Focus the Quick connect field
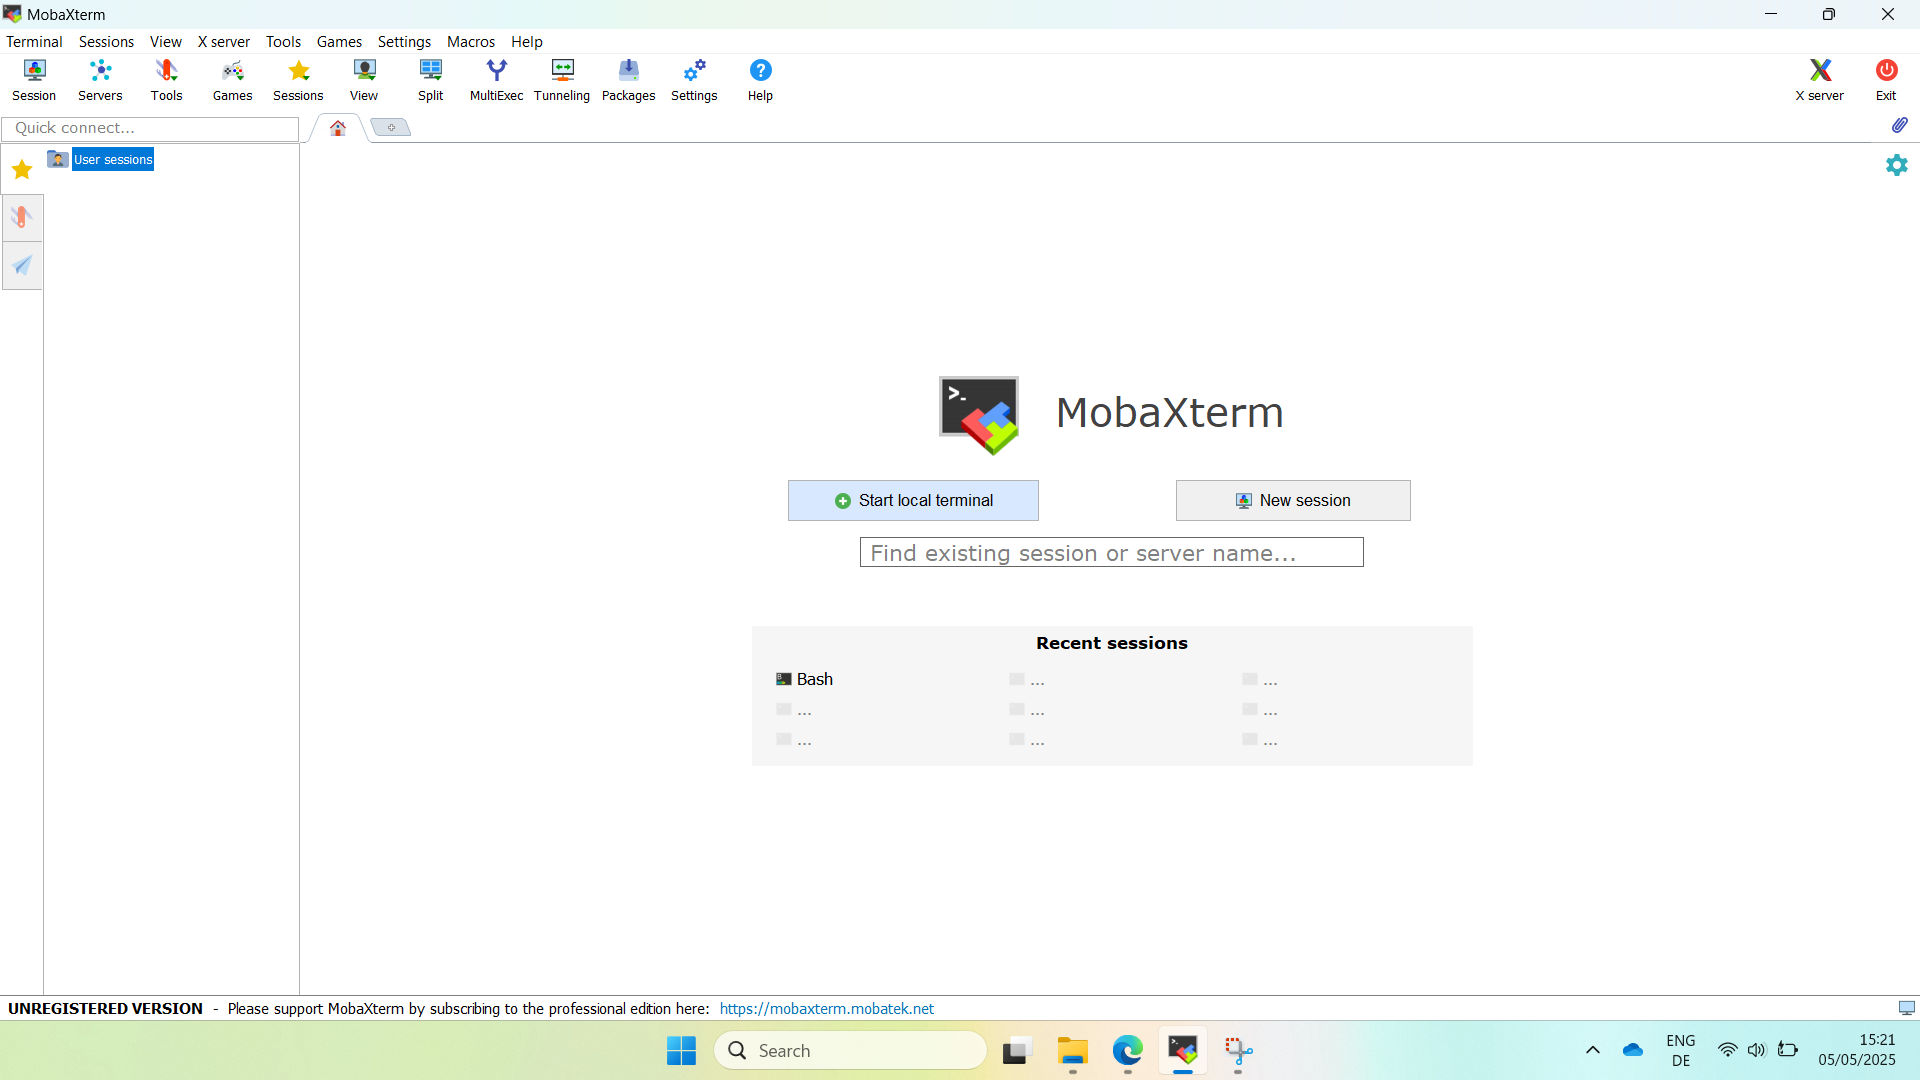Viewport: 1920px width, 1080px height. [150, 128]
